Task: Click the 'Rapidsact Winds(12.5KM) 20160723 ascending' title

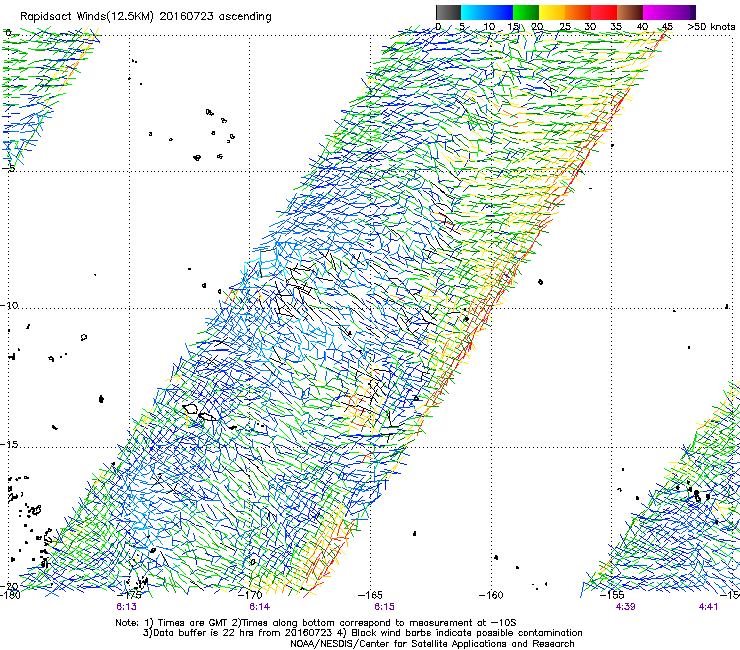Action: click(x=146, y=17)
